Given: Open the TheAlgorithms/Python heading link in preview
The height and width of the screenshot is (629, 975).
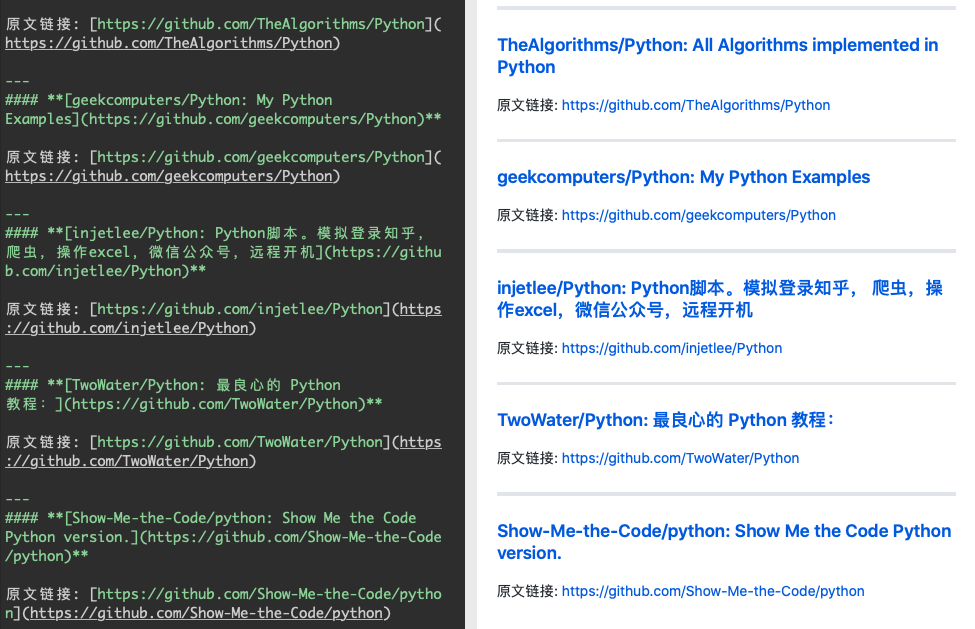Looking at the screenshot, I should click(717, 56).
